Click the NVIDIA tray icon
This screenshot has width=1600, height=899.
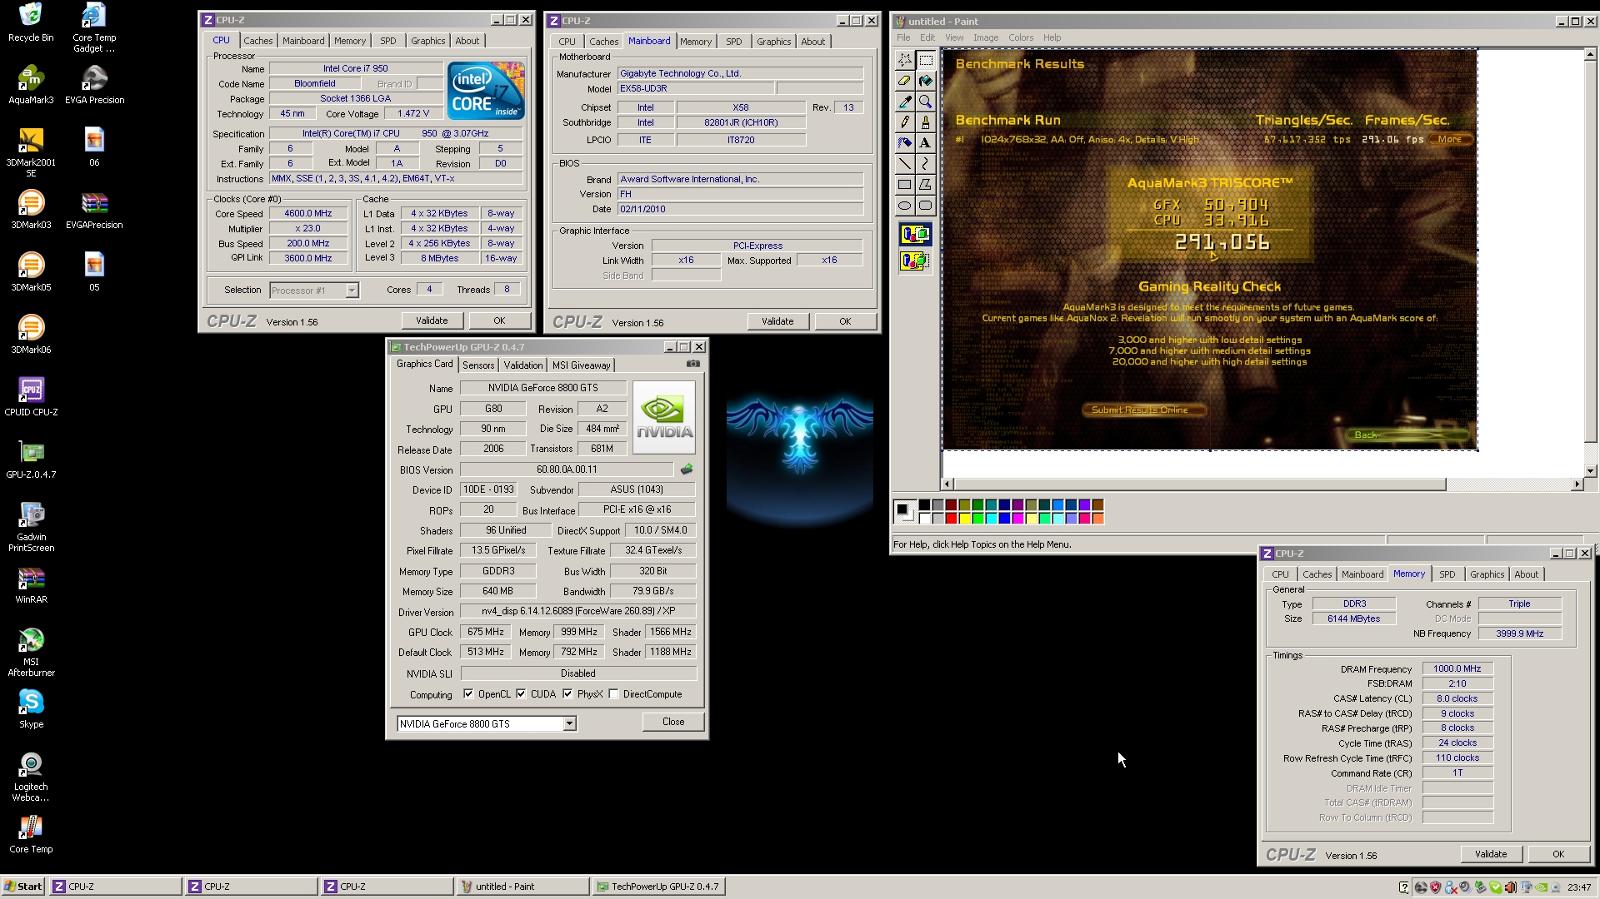(x=1541, y=887)
